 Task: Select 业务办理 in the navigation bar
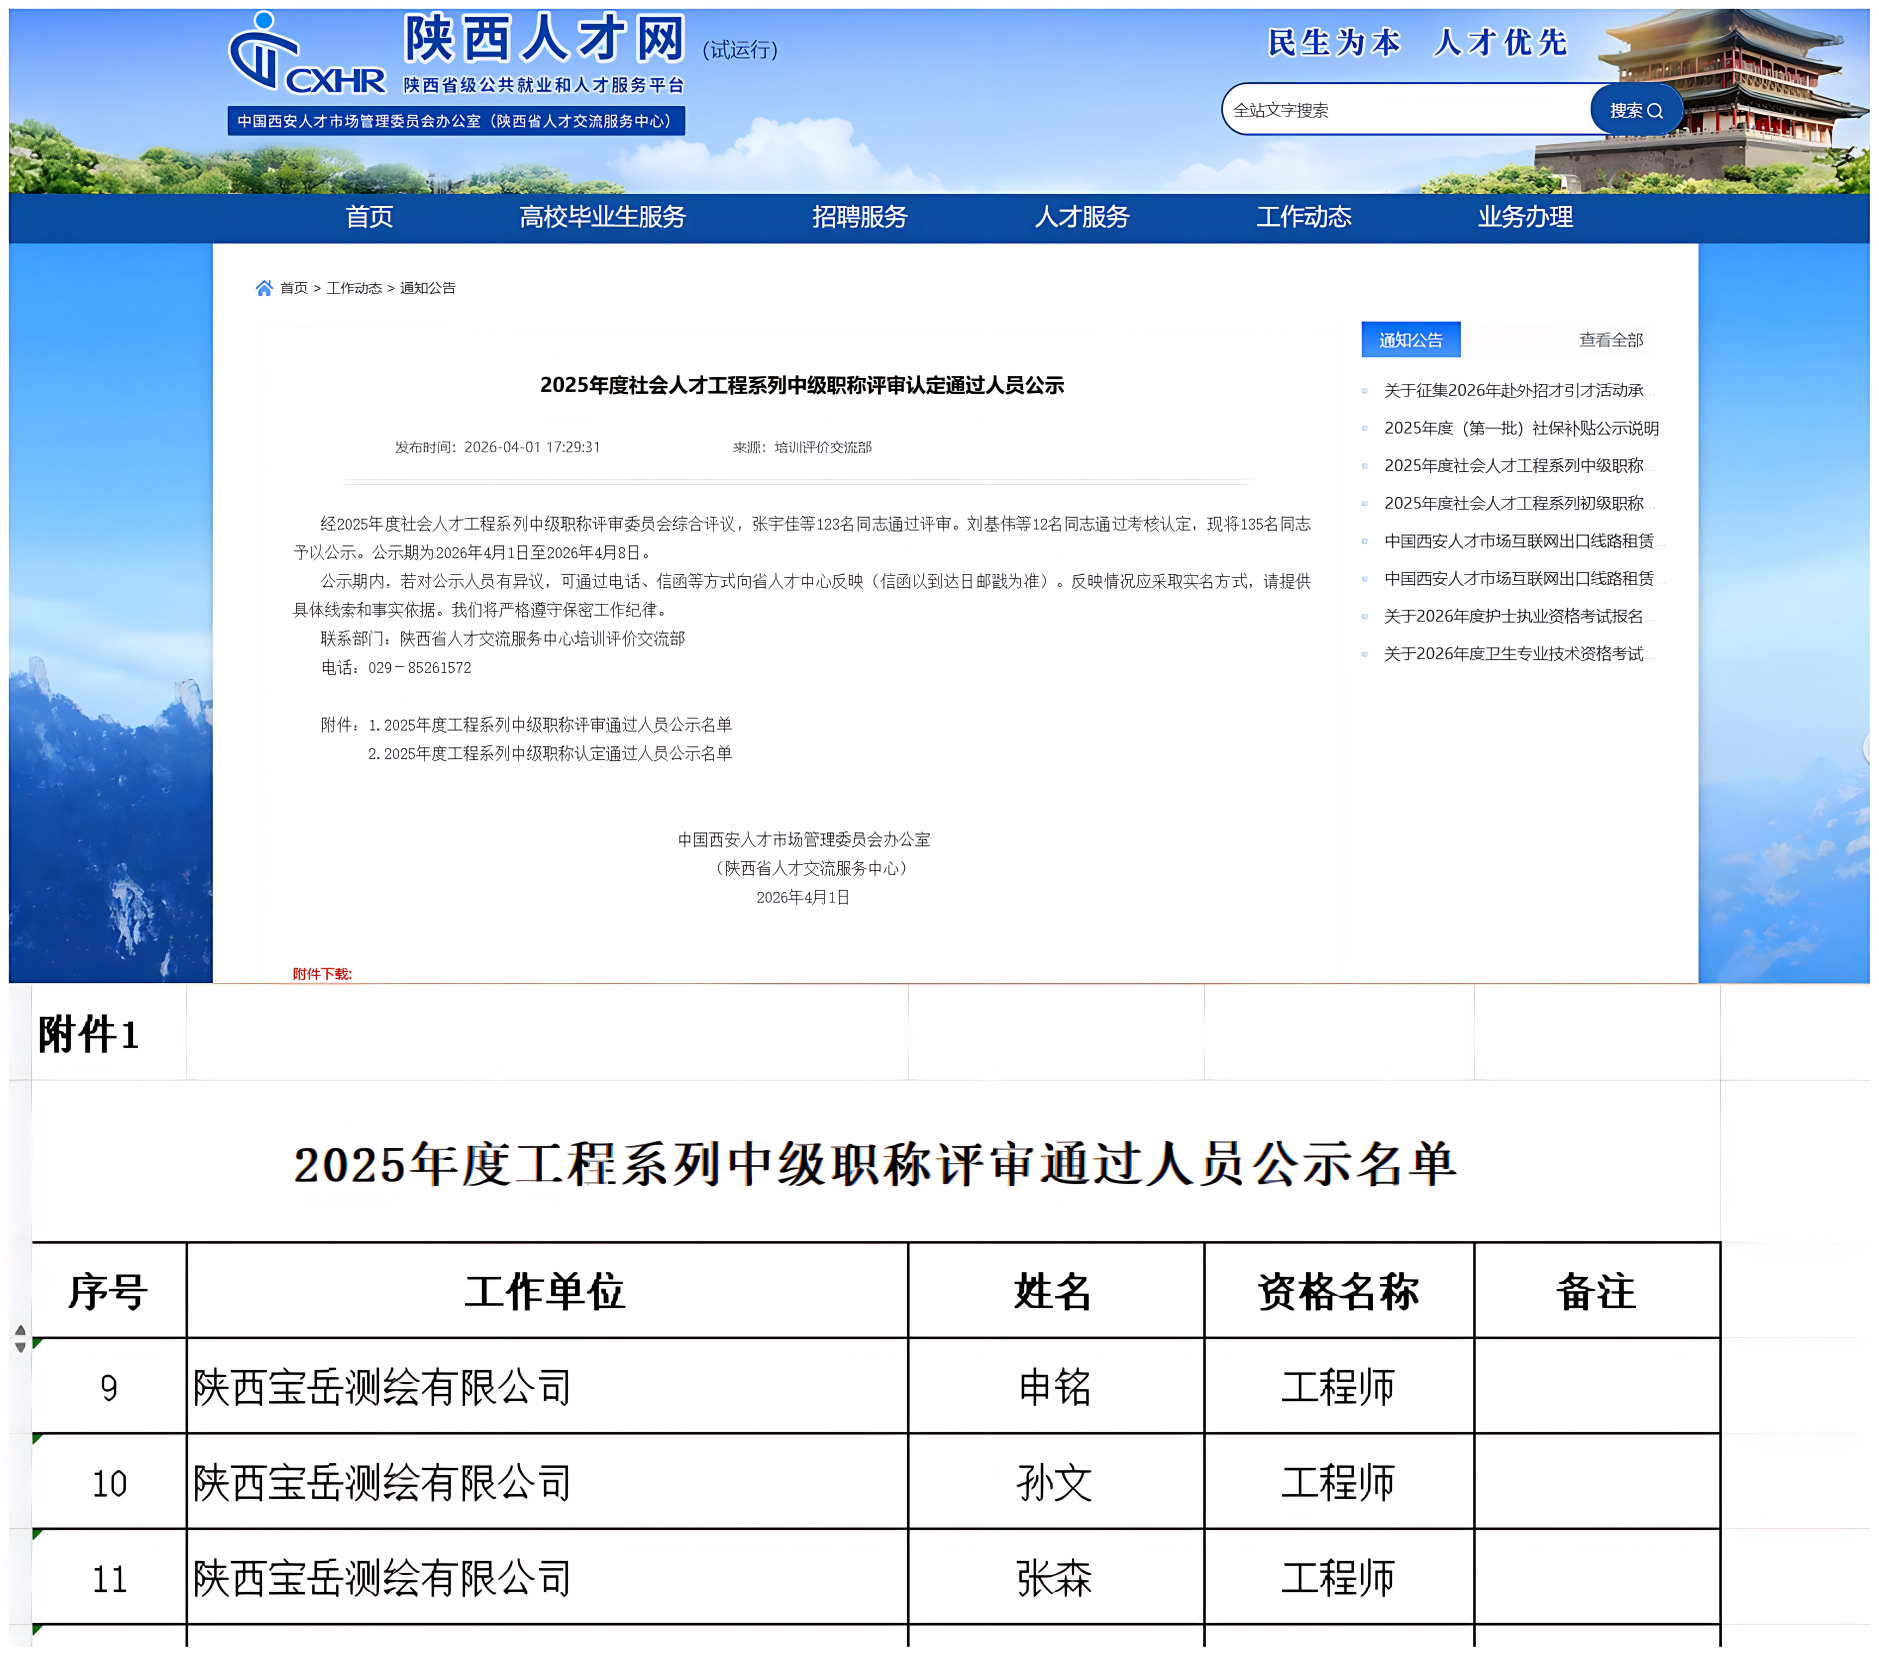point(1525,217)
